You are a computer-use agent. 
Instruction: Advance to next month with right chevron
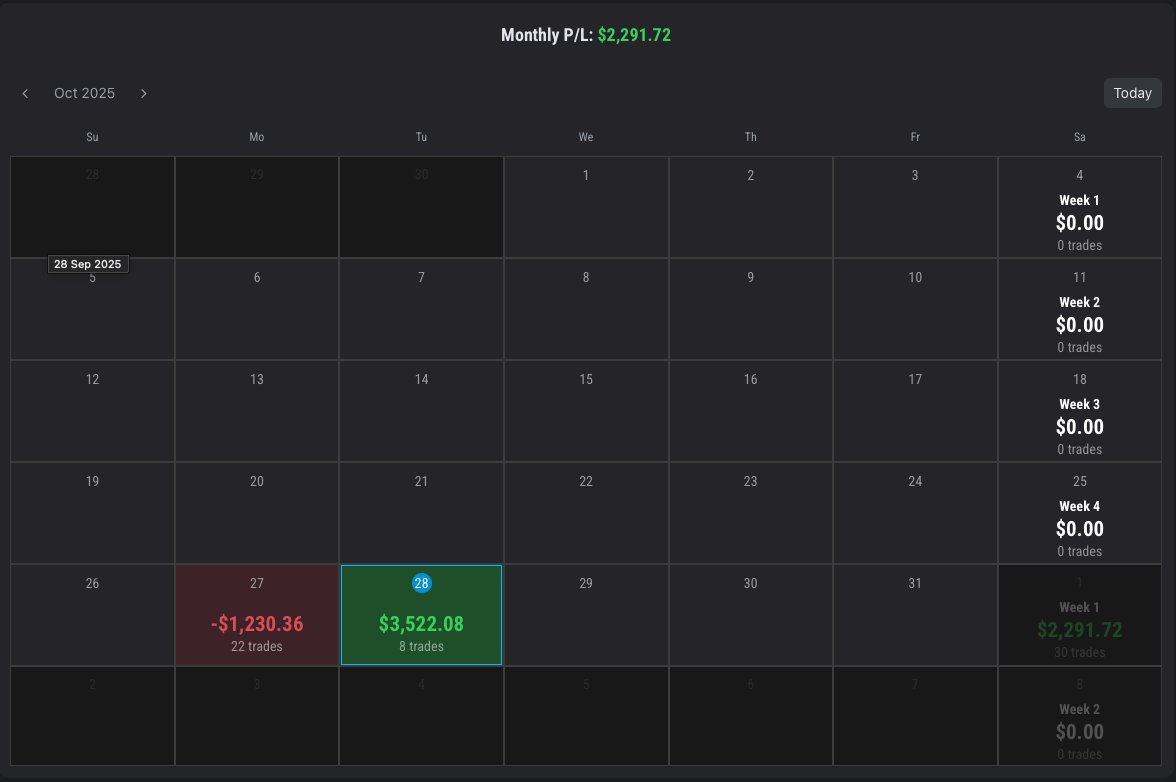point(144,94)
